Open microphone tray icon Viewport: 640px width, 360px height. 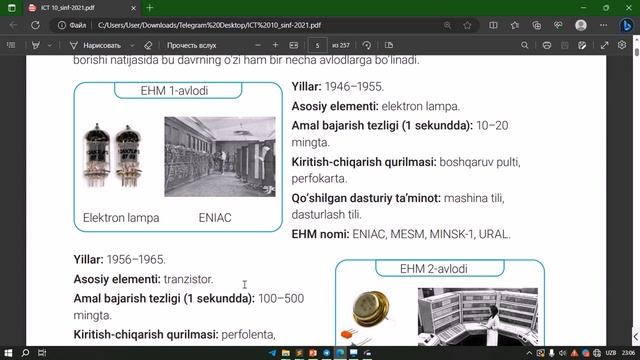coord(551,353)
